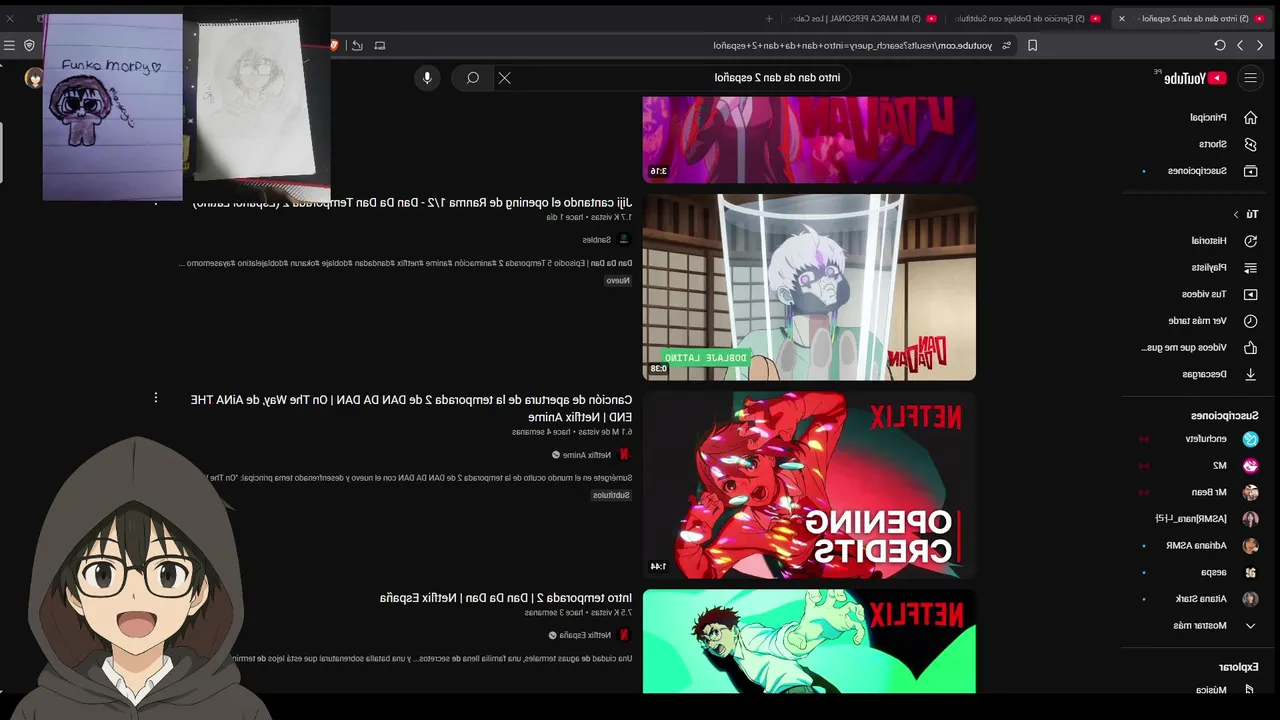Clear the search query with the X
This screenshot has width=1280, height=720.
click(x=505, y=78)
